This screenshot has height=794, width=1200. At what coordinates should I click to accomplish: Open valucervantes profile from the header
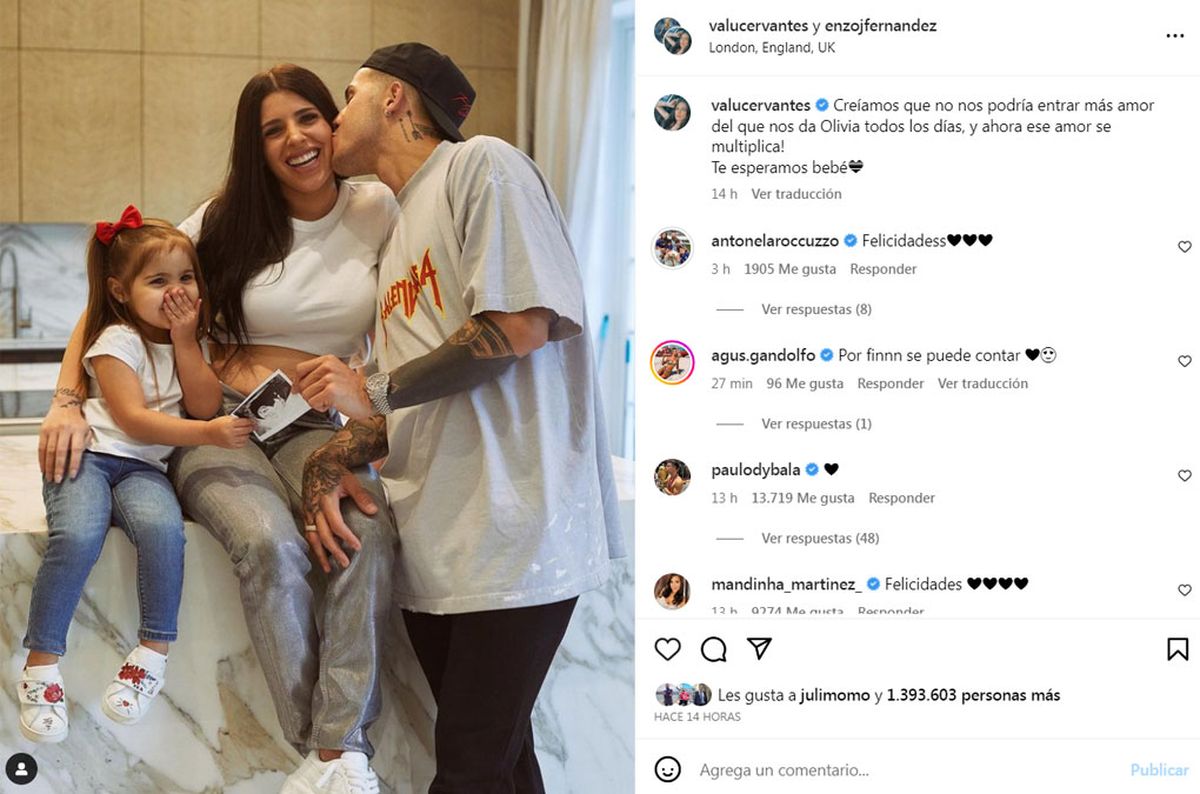[758, 26]
